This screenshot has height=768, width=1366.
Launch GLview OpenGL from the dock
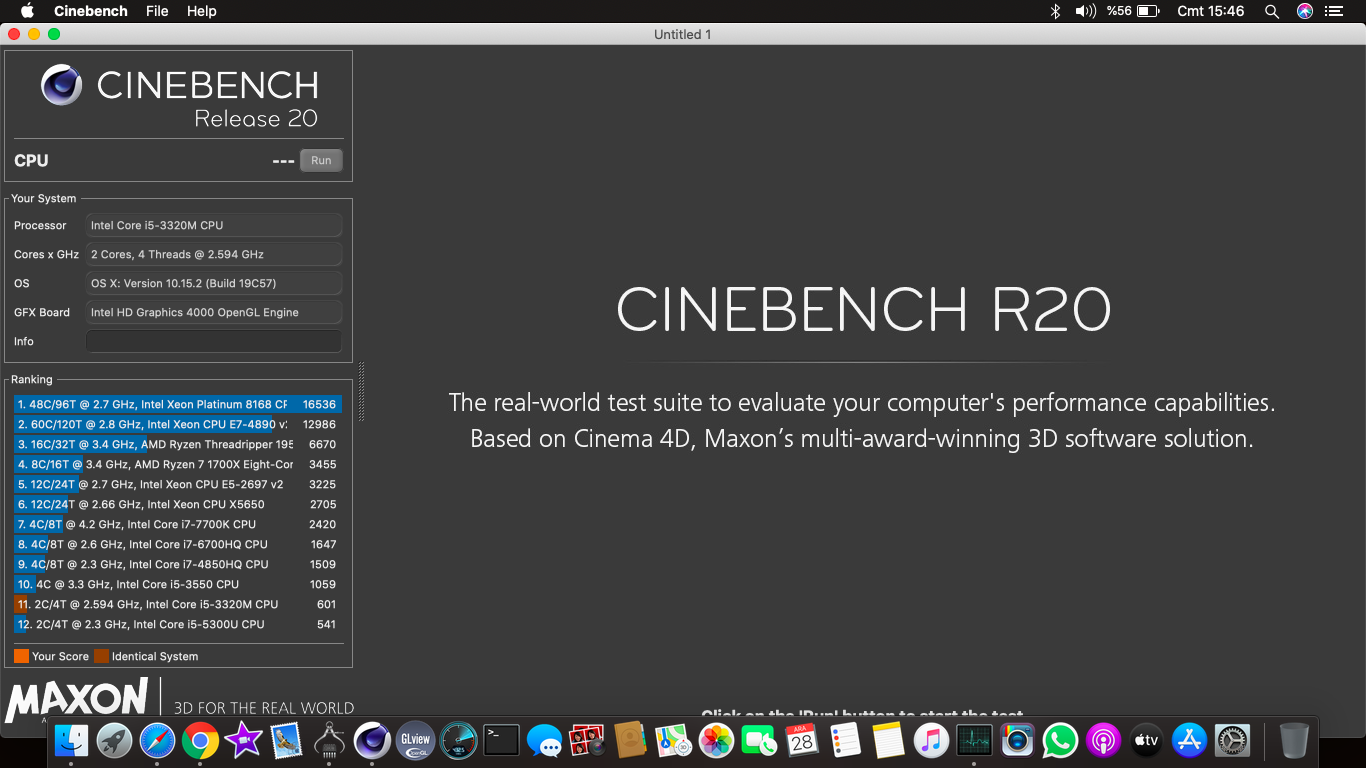click(x=415, y=740)
